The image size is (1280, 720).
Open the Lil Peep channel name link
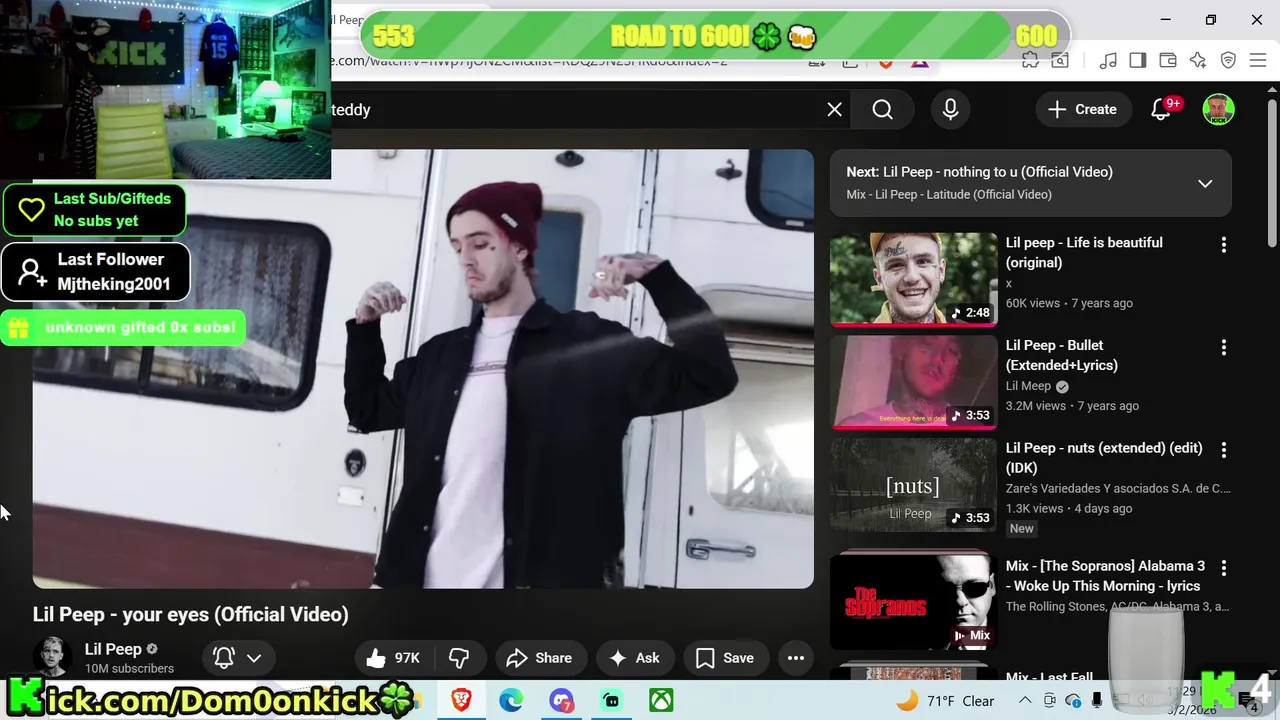113,649
